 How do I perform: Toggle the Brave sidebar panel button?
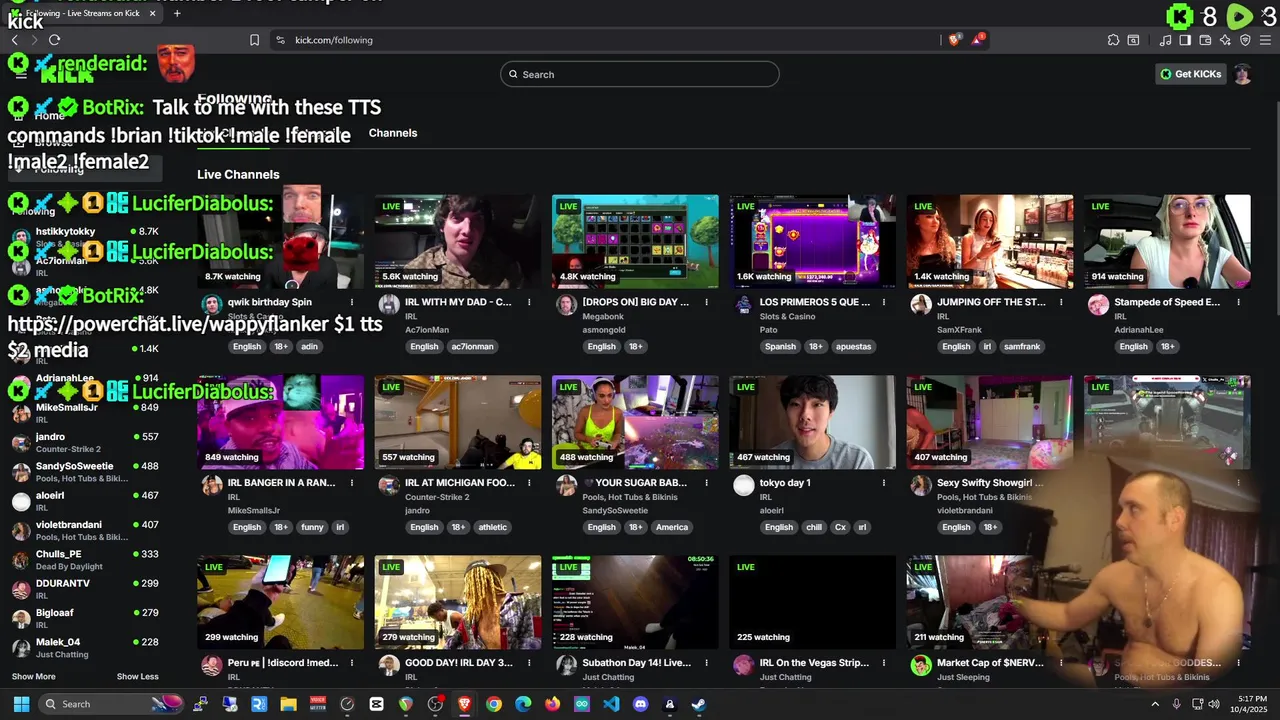click(1185, 40)
